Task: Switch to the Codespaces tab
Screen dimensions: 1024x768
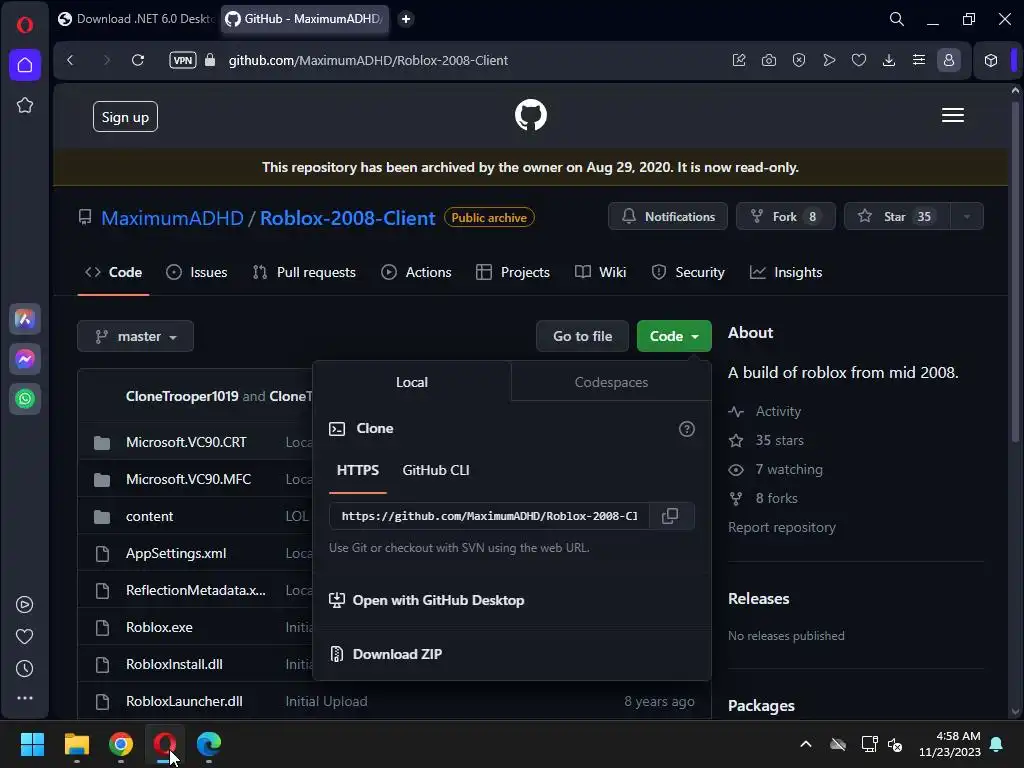Action: point(611,382)
